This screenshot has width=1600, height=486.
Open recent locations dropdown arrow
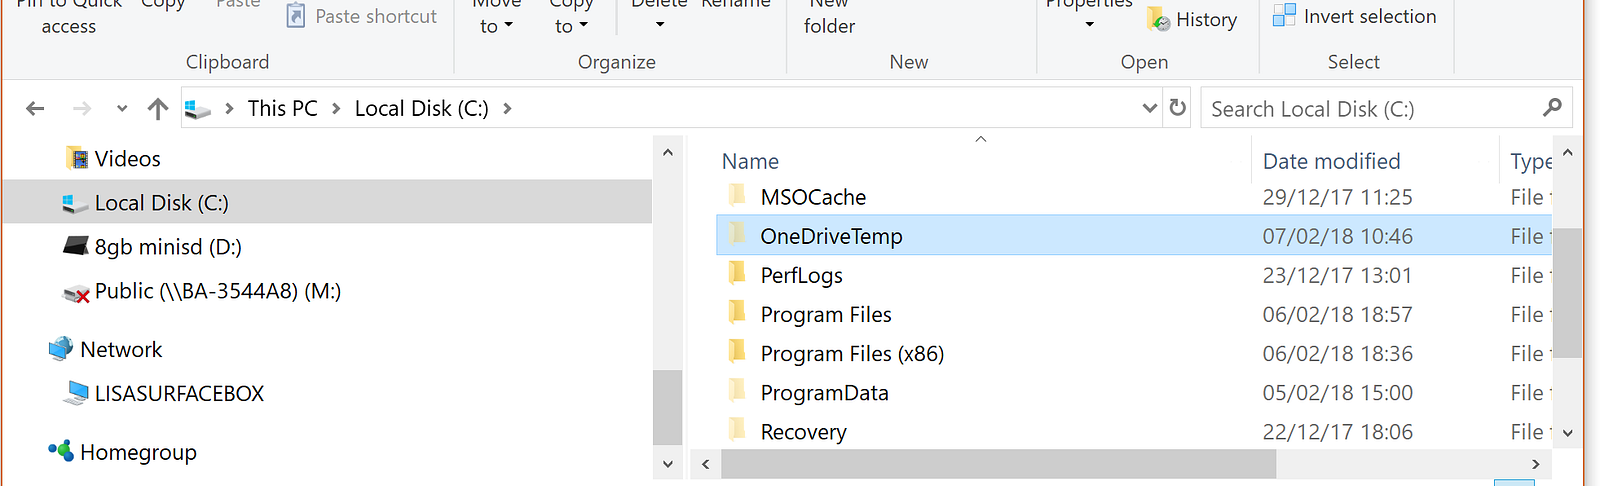tap(122, 109)
